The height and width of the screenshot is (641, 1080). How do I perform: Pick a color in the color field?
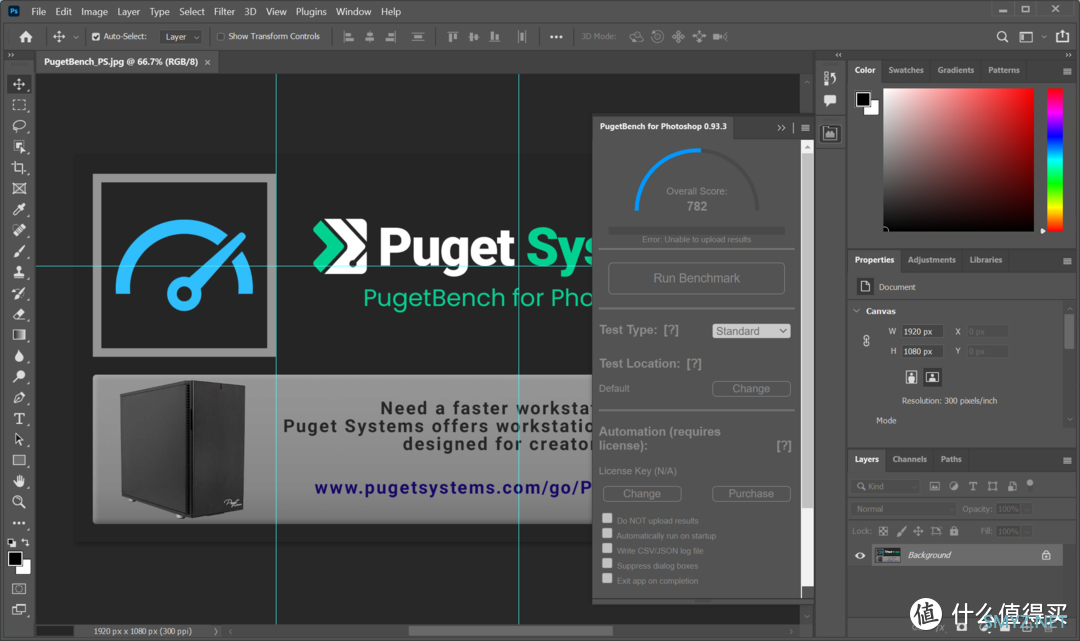click(958, 160)
